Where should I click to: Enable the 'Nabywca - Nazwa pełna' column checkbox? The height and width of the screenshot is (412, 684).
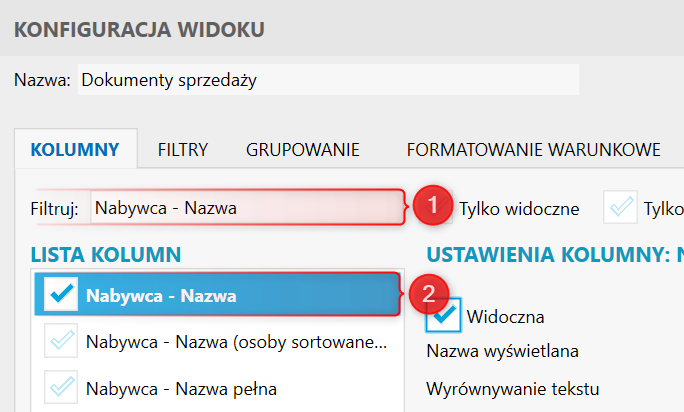61,388
